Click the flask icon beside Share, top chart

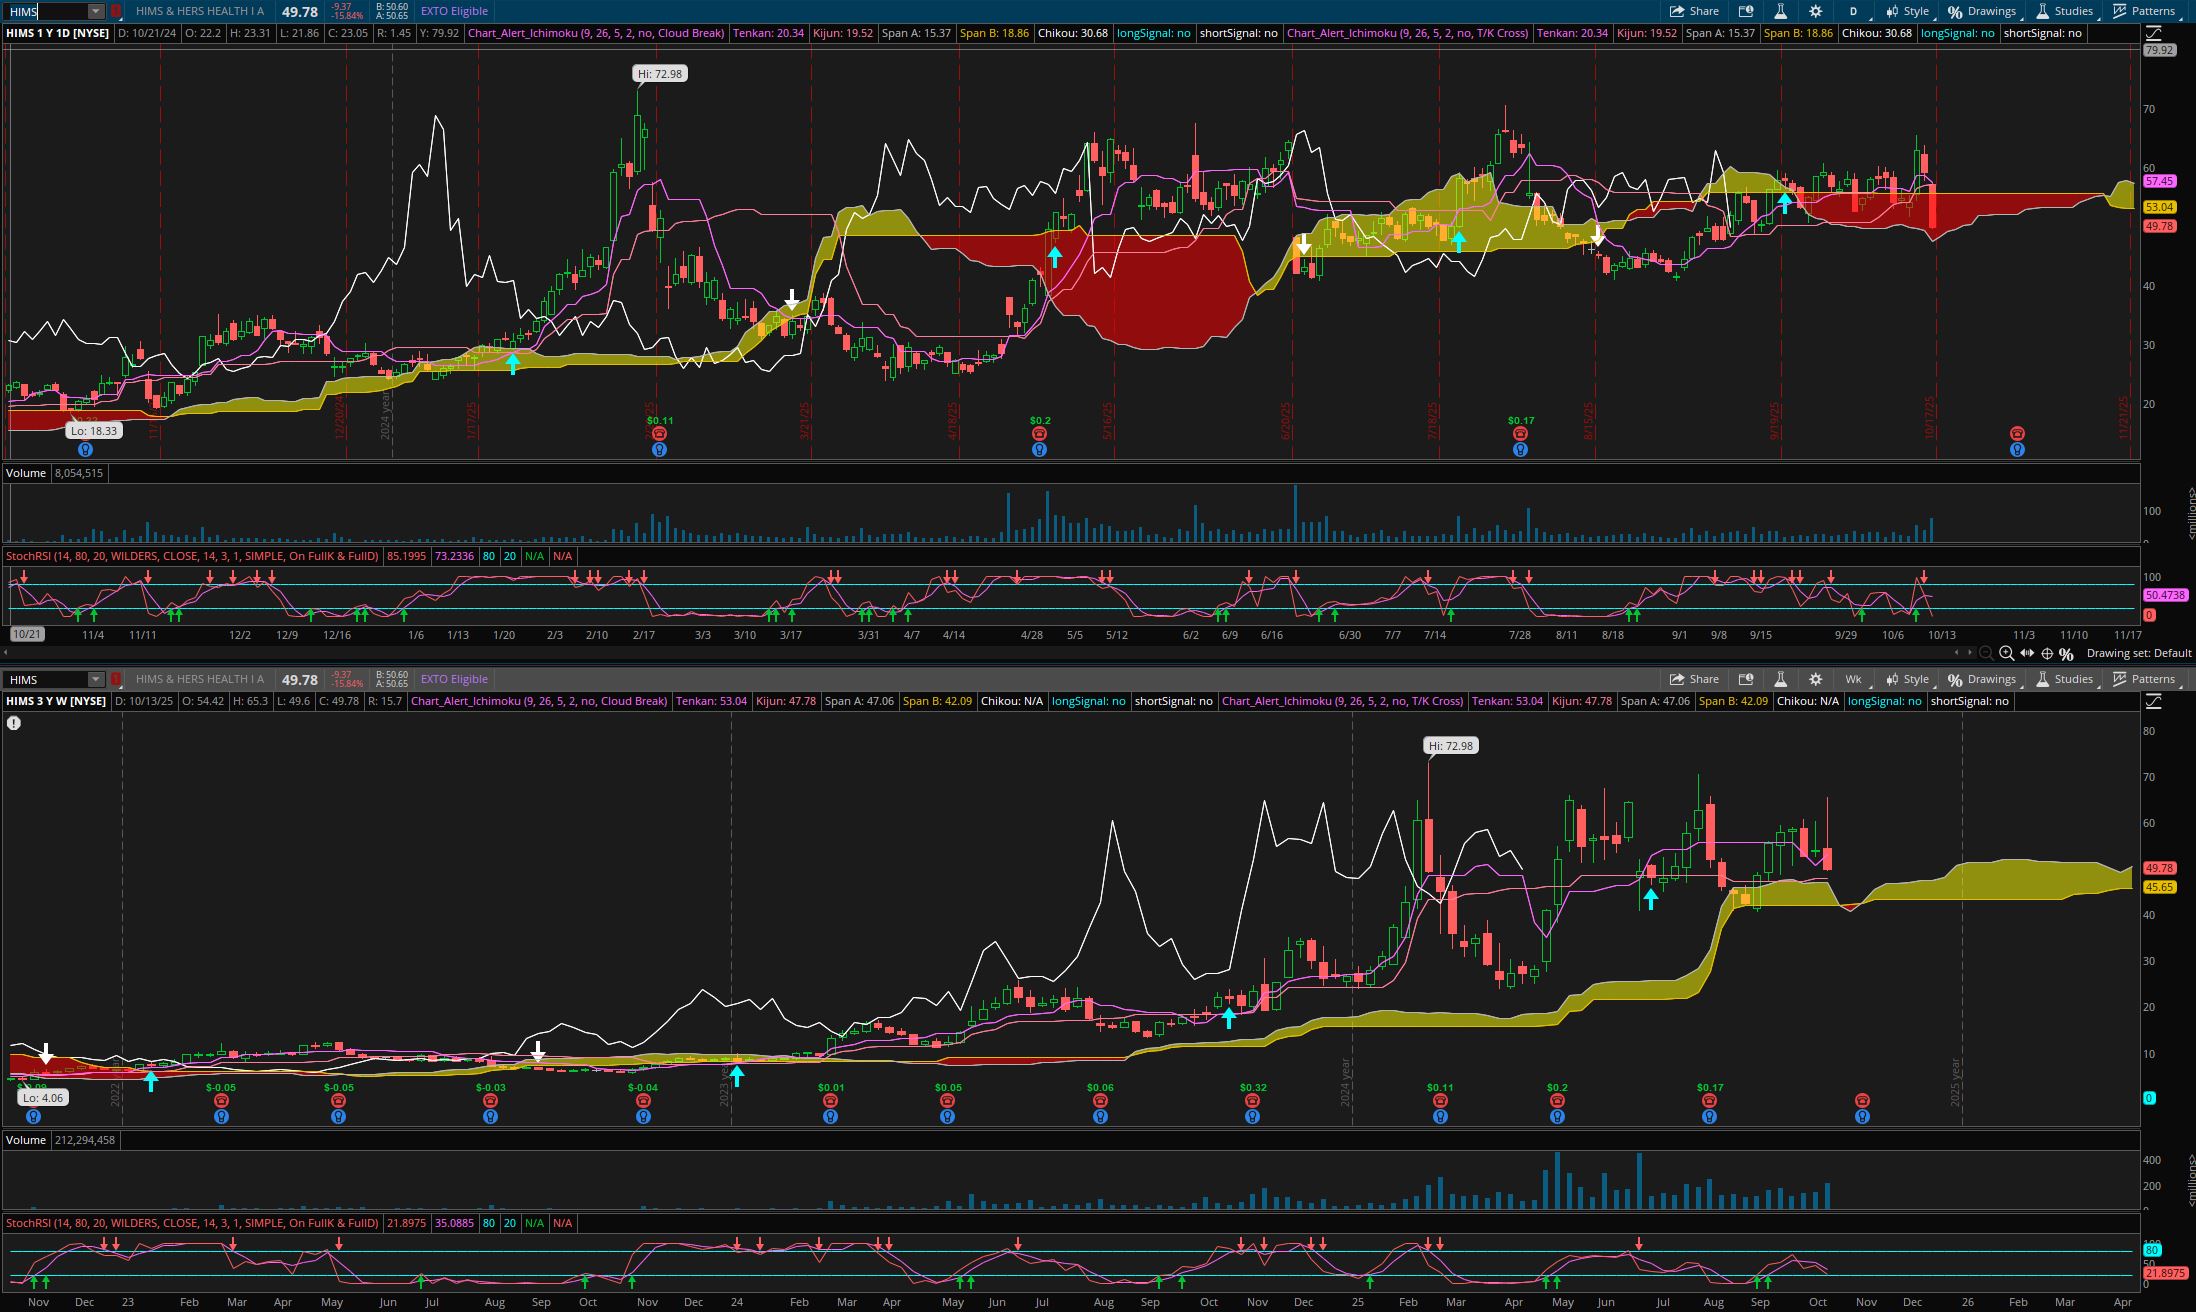1780,11
